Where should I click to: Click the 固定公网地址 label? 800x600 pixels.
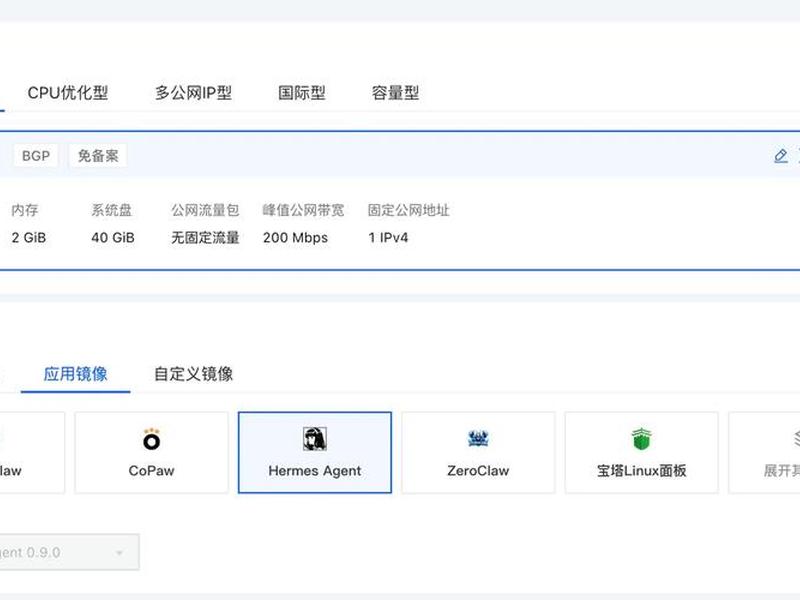coord(409,210)
